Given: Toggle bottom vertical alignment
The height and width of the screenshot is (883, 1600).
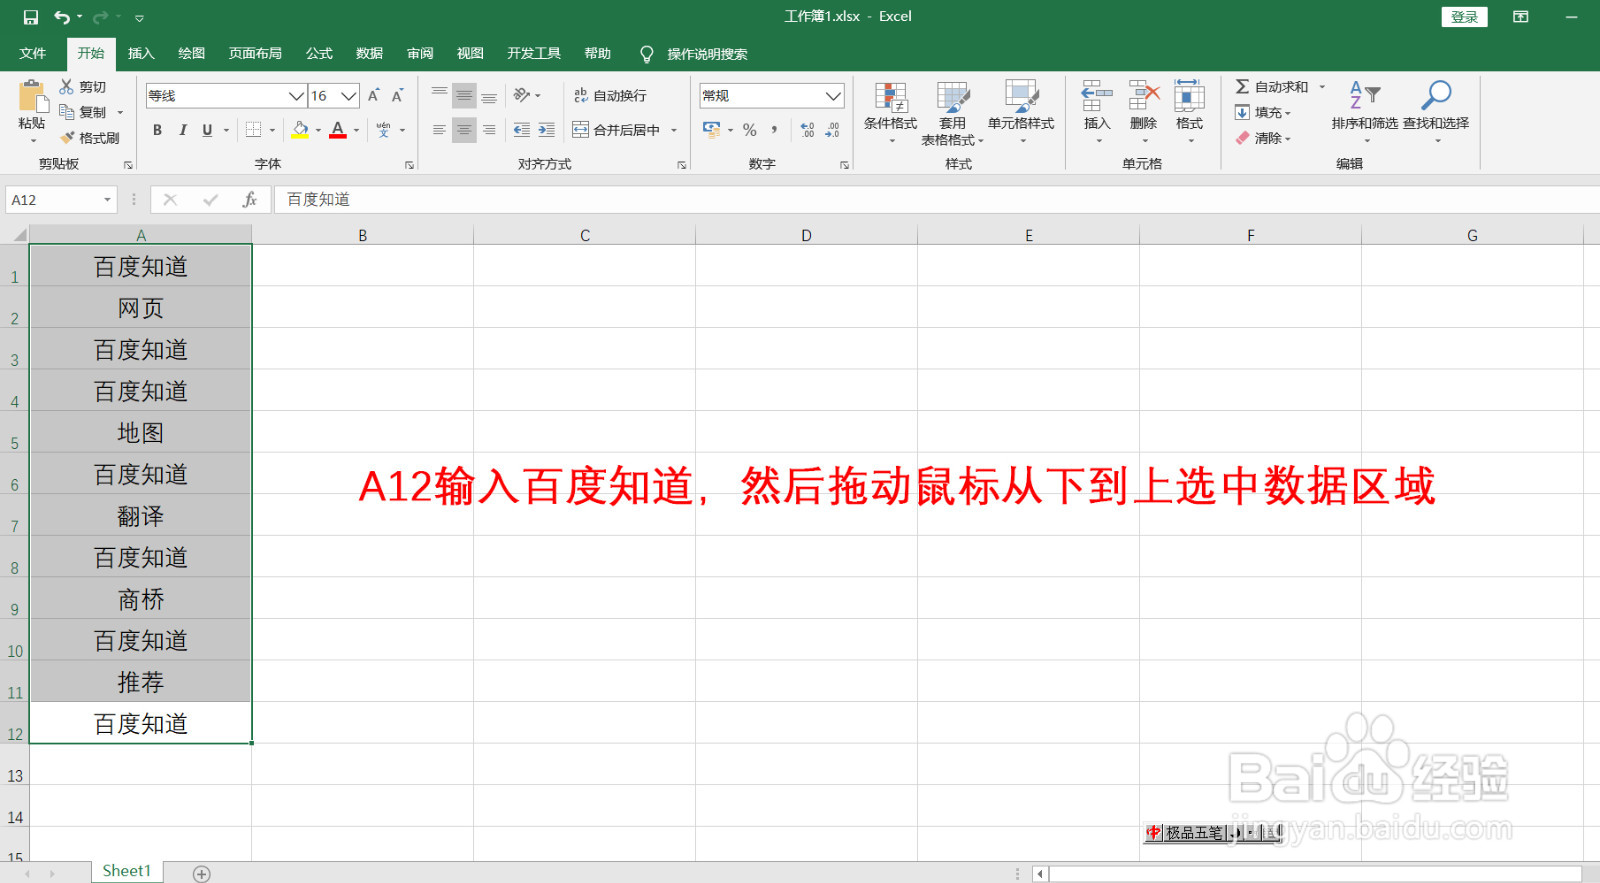Looking at the screenshot, I should [489, 96].
